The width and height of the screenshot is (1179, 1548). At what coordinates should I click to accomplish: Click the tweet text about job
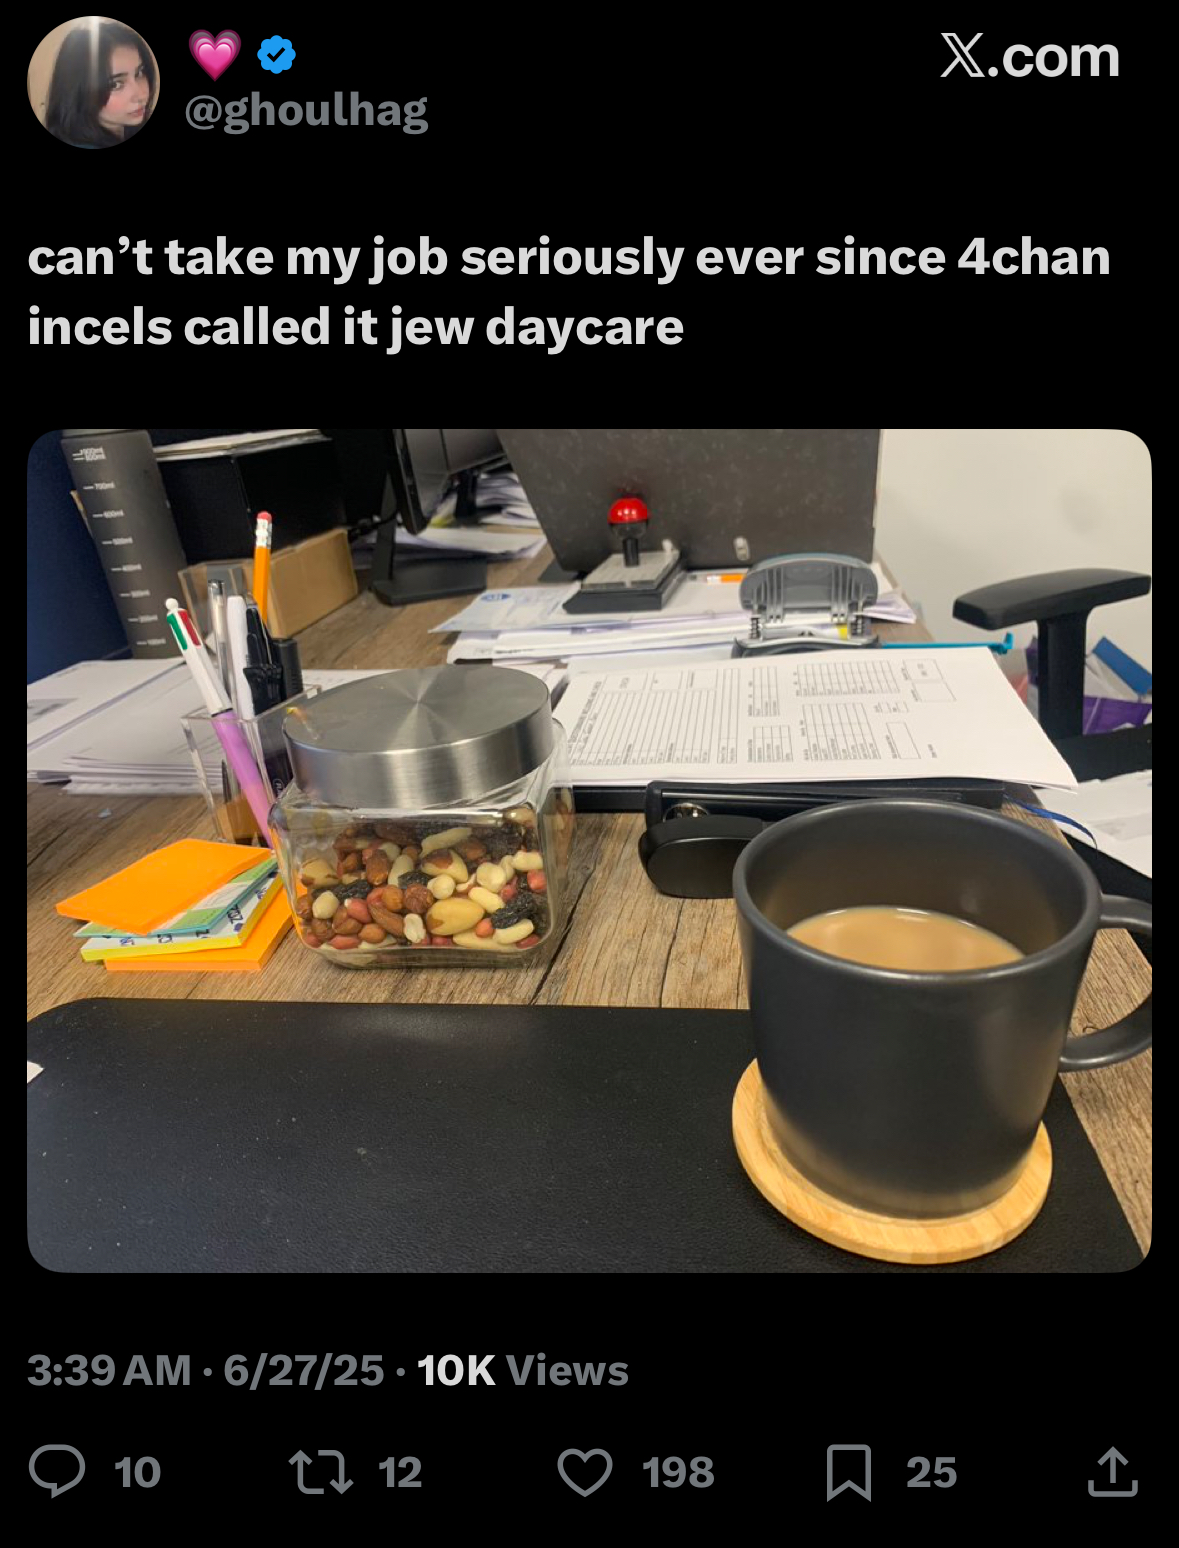569,292
